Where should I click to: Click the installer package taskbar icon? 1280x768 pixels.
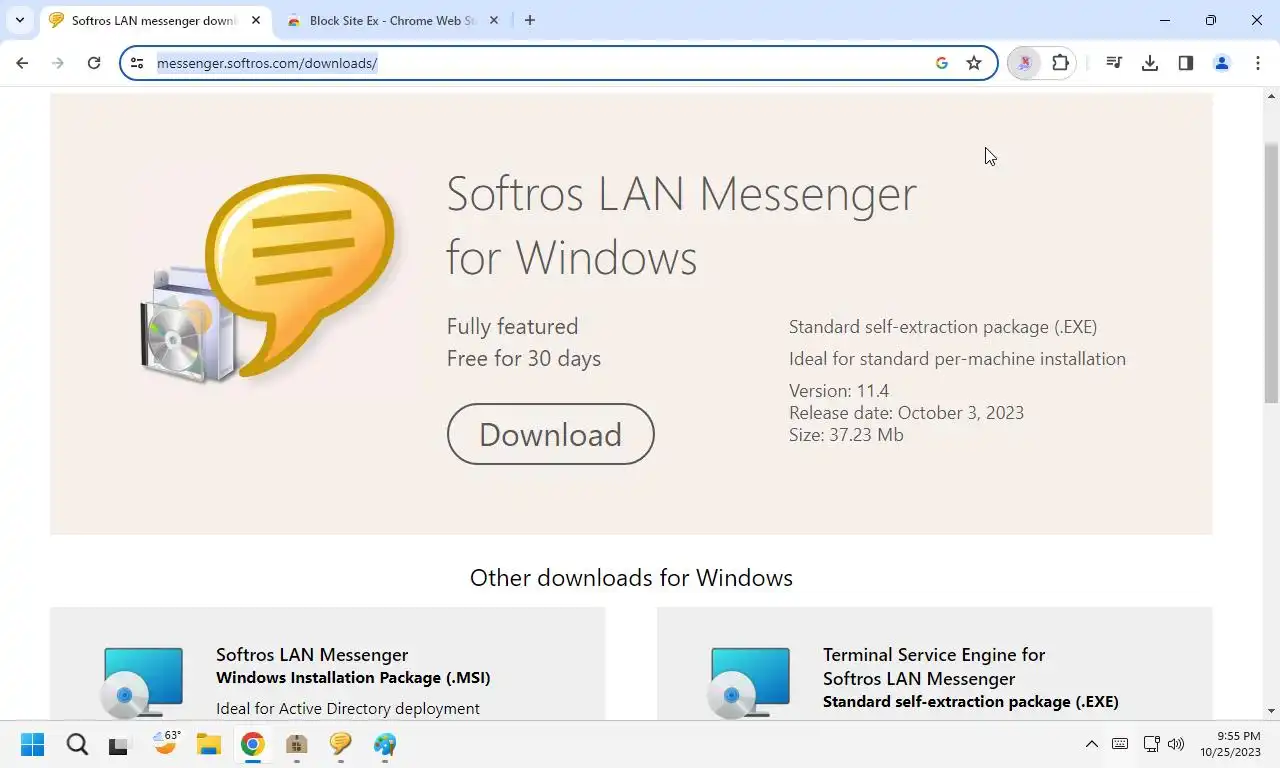(x=296, y=744)
